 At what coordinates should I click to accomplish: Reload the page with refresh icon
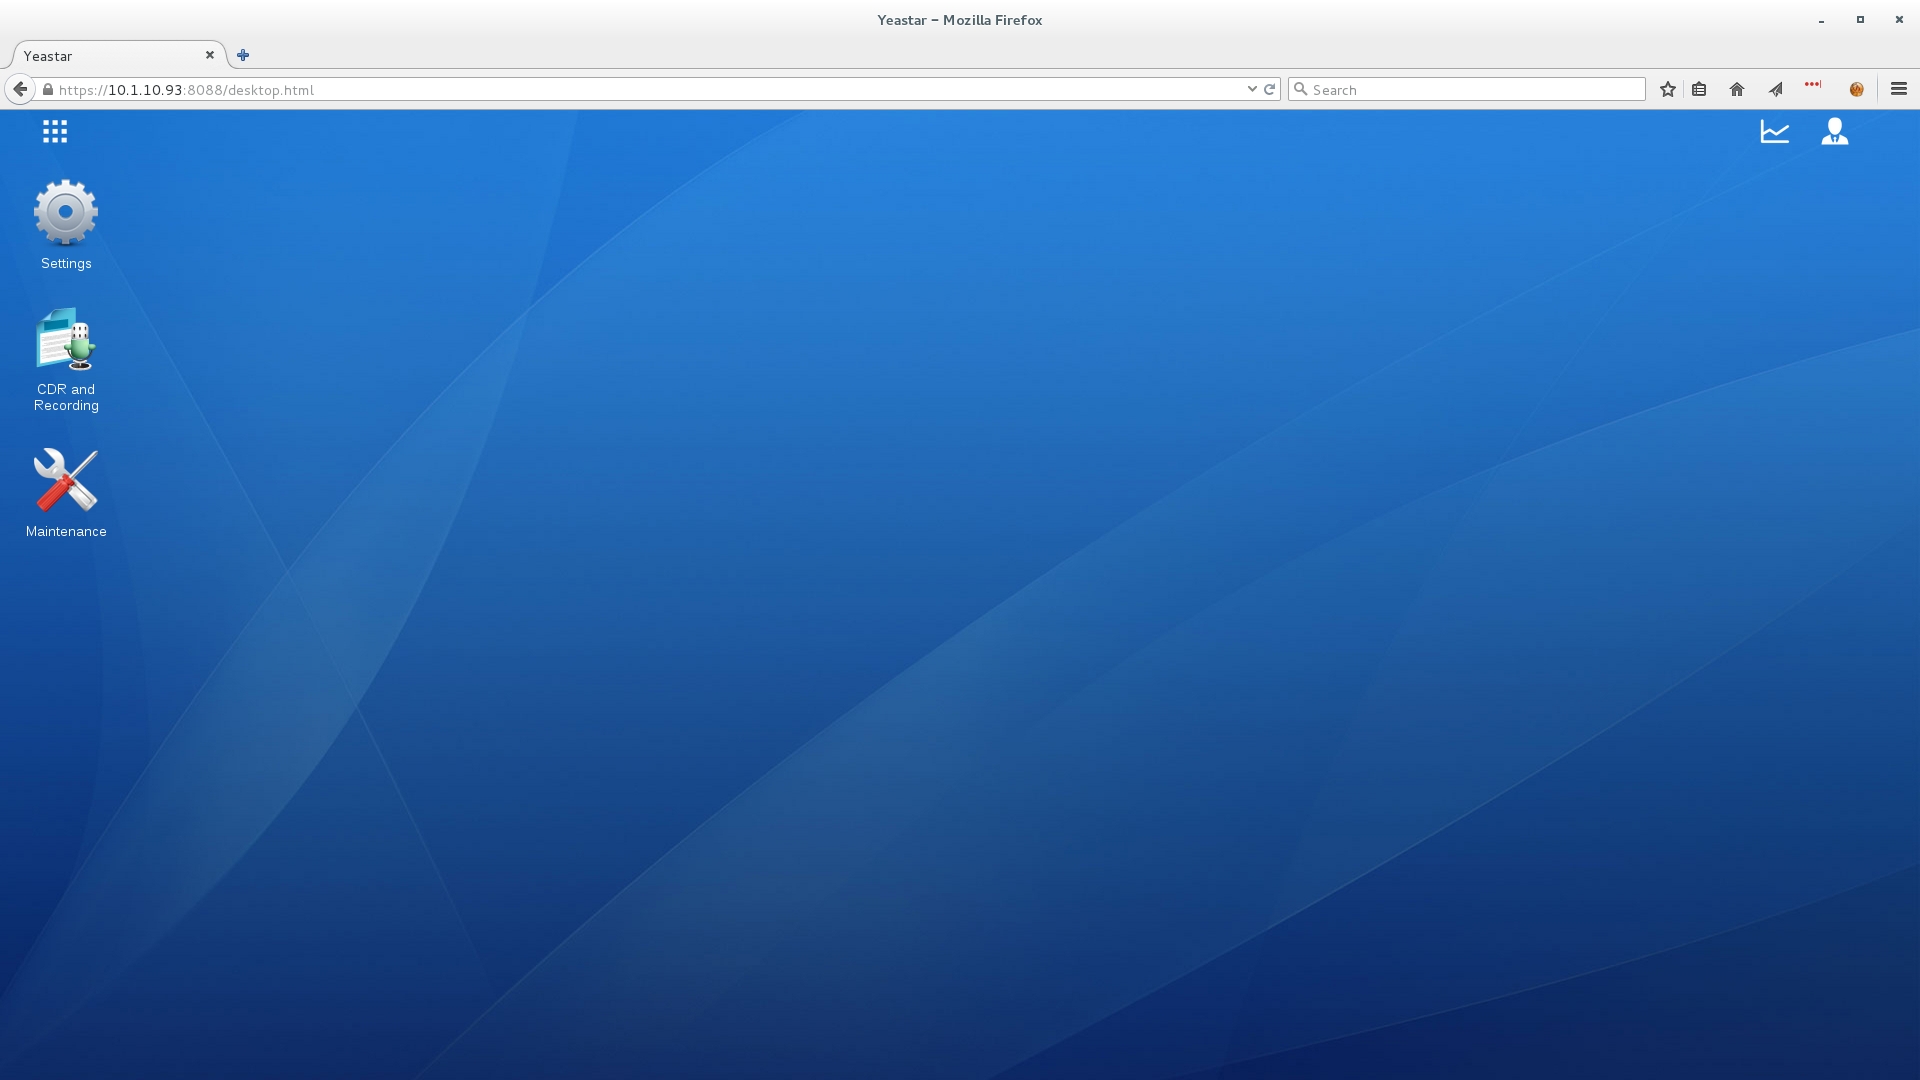tap(1270, 89)
